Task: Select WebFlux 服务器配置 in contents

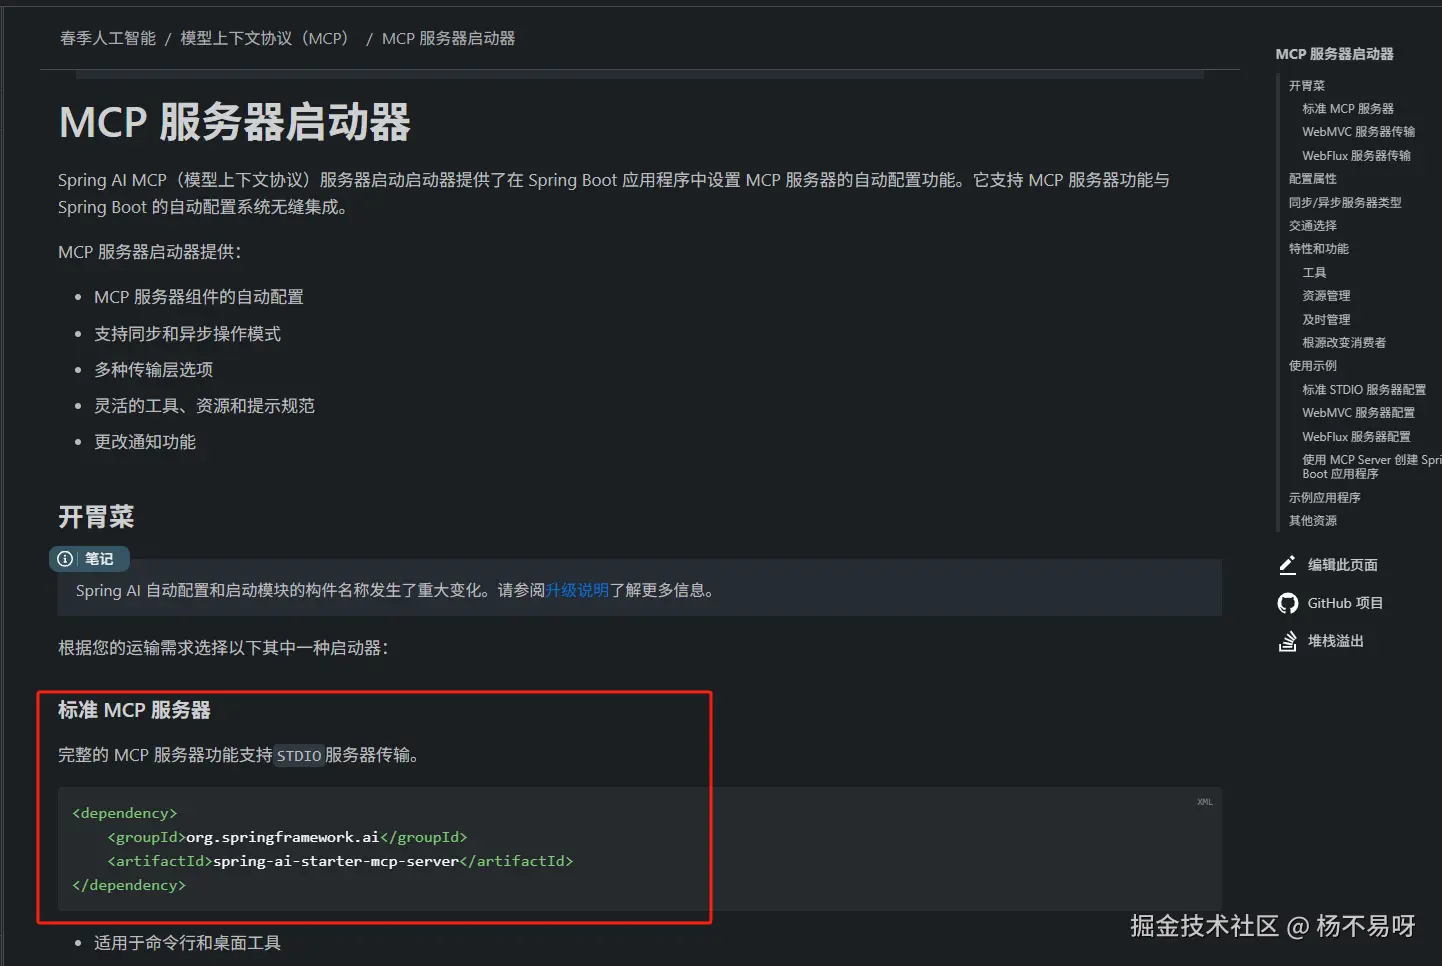Action: point(1356,437)
